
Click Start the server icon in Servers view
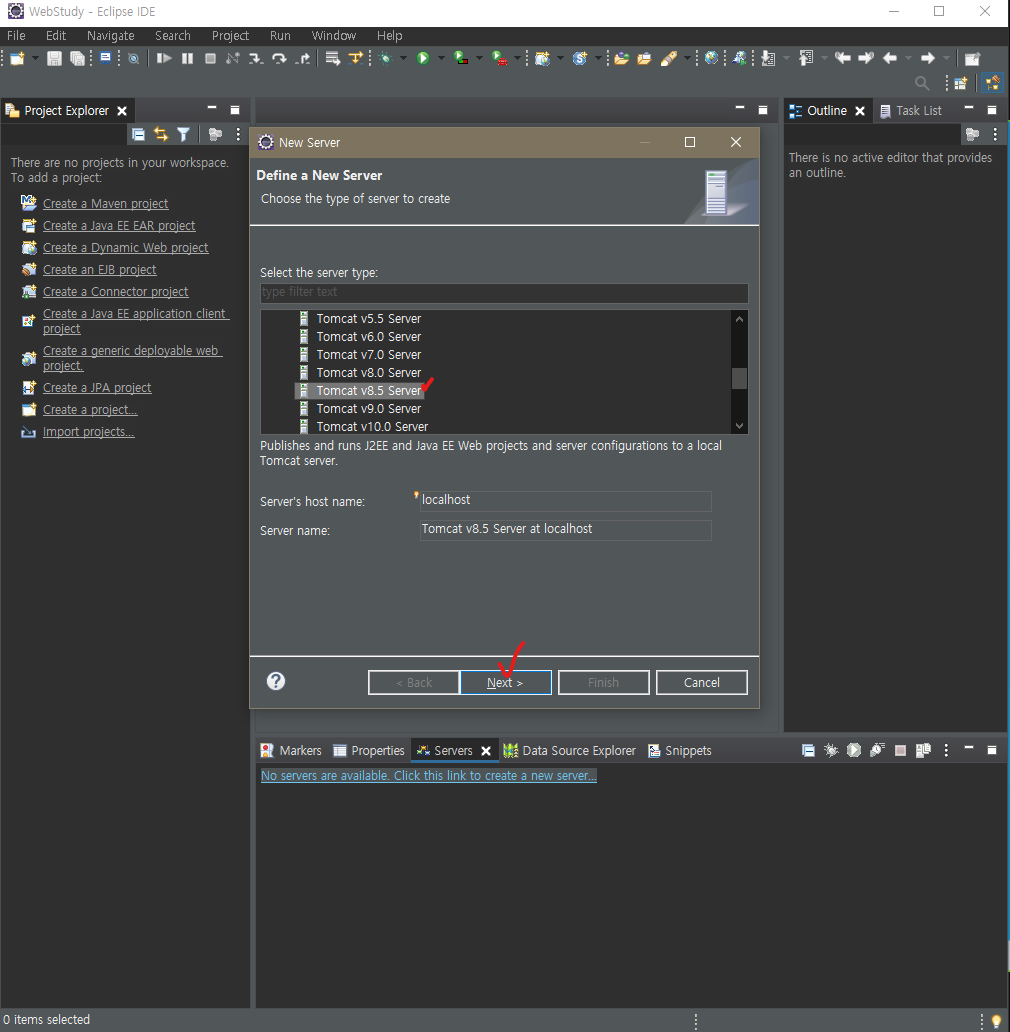(854, 750)
